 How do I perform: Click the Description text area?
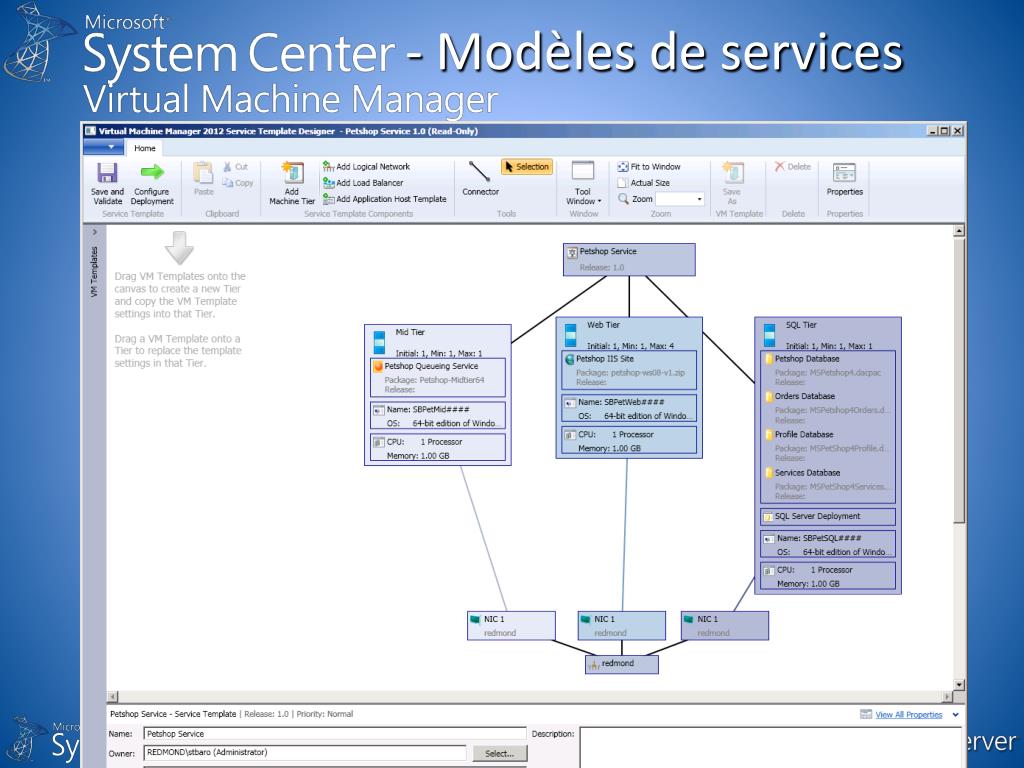[770, 747]
